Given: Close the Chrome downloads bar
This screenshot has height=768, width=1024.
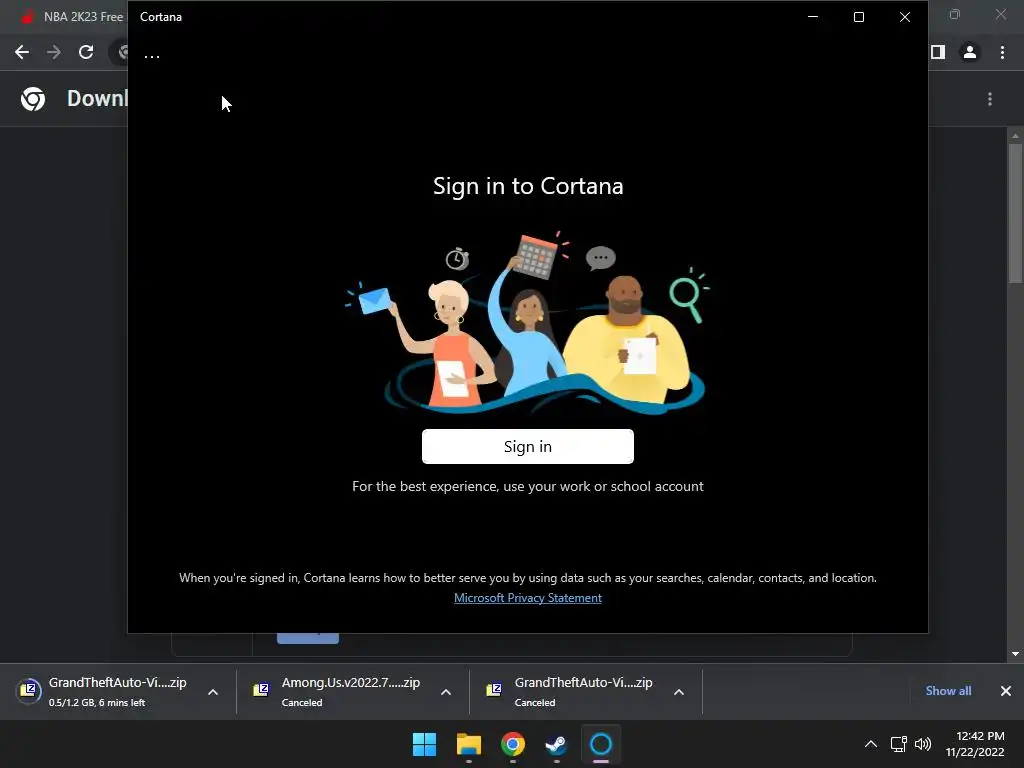Looking at the screenshot, I should [1006, 691].
